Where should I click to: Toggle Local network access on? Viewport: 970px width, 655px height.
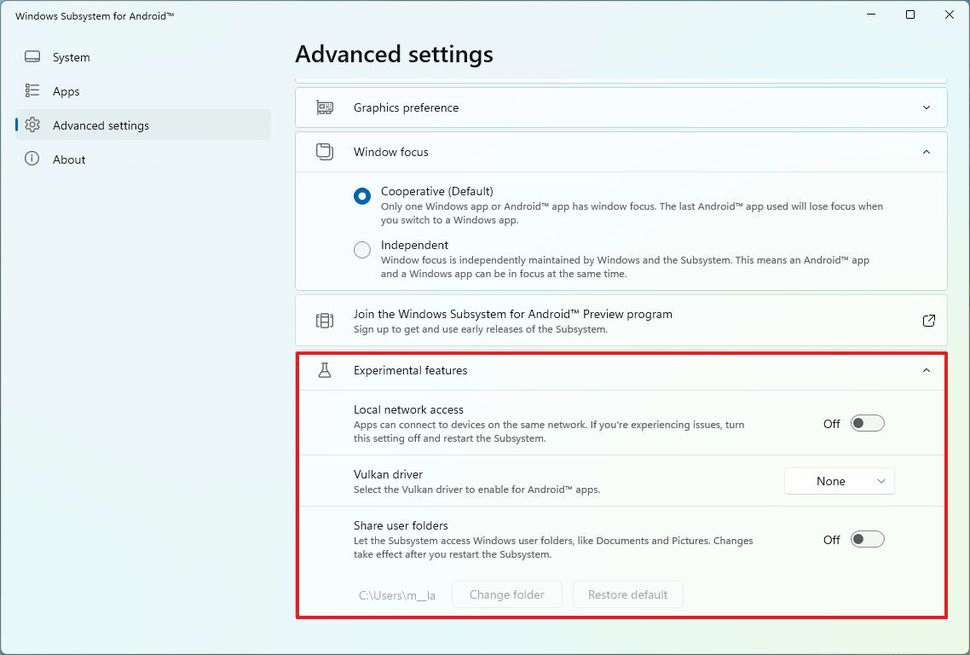[867, 424]
